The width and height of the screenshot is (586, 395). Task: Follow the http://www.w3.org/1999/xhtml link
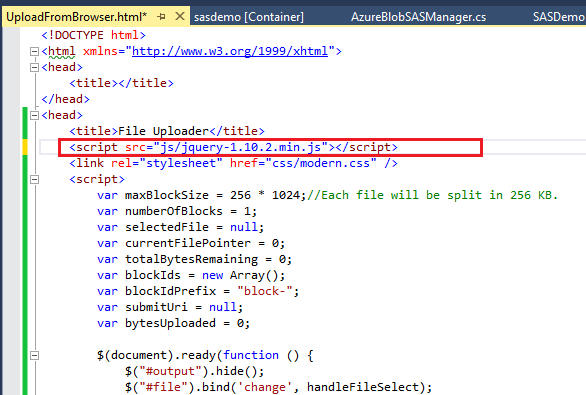[x=230, y=51]
